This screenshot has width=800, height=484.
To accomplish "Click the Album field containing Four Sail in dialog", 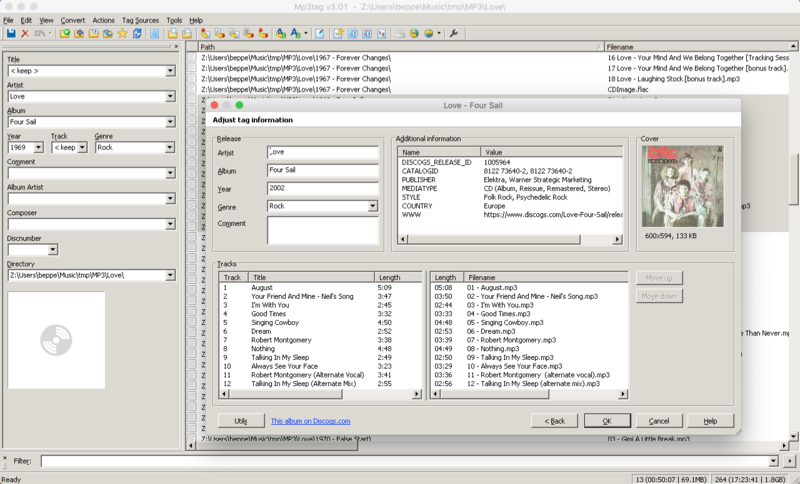I will click(x=322, y=170).
